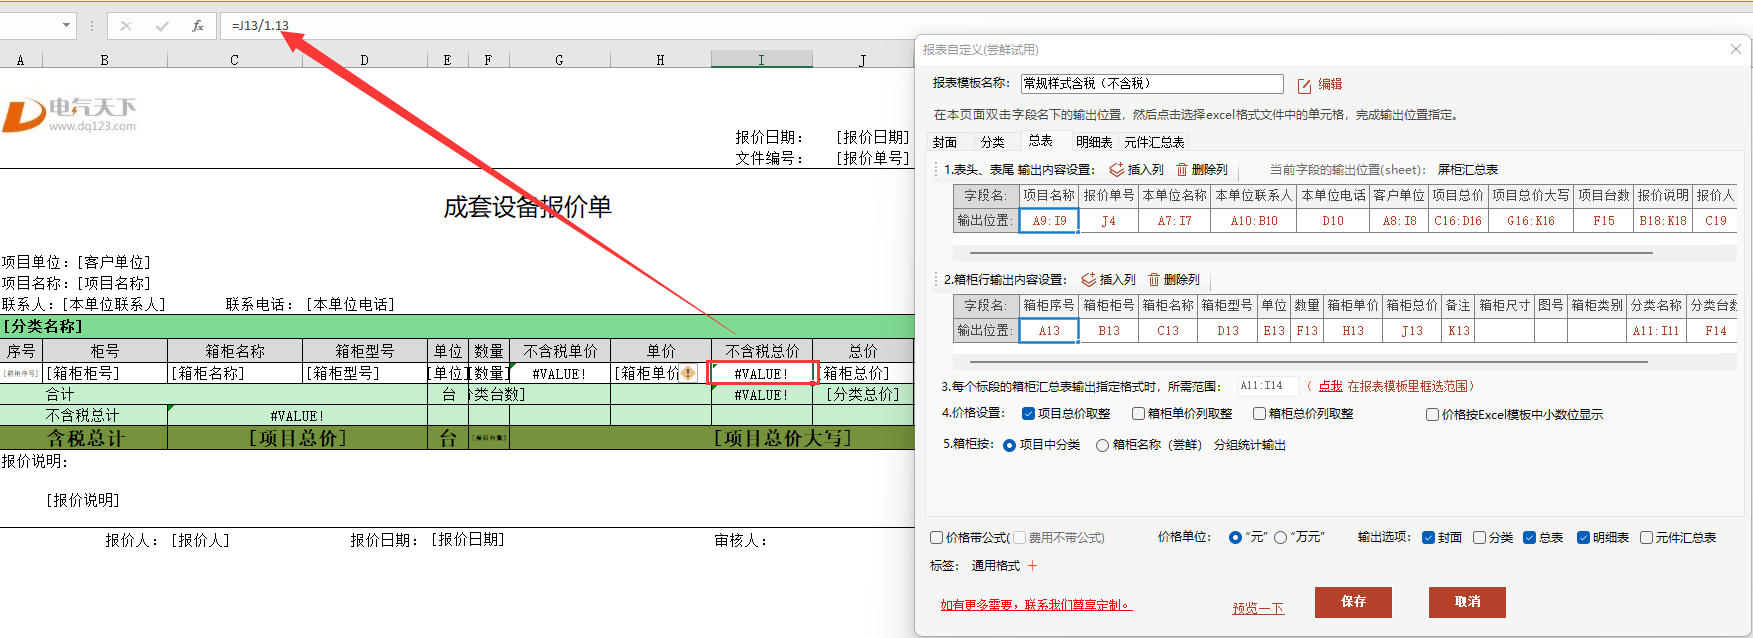
Task: Select column header I in spreadsheet
Action: 761,60
